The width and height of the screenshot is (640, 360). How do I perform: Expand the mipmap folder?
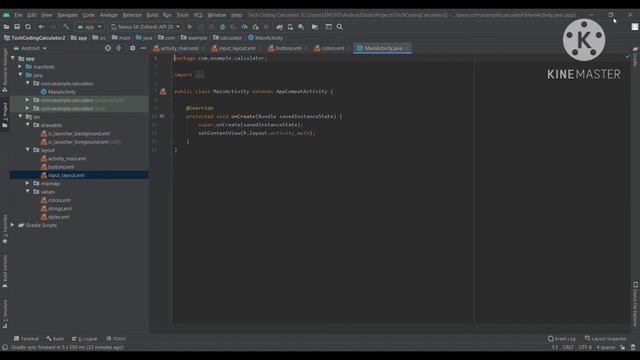click(28, 183)
